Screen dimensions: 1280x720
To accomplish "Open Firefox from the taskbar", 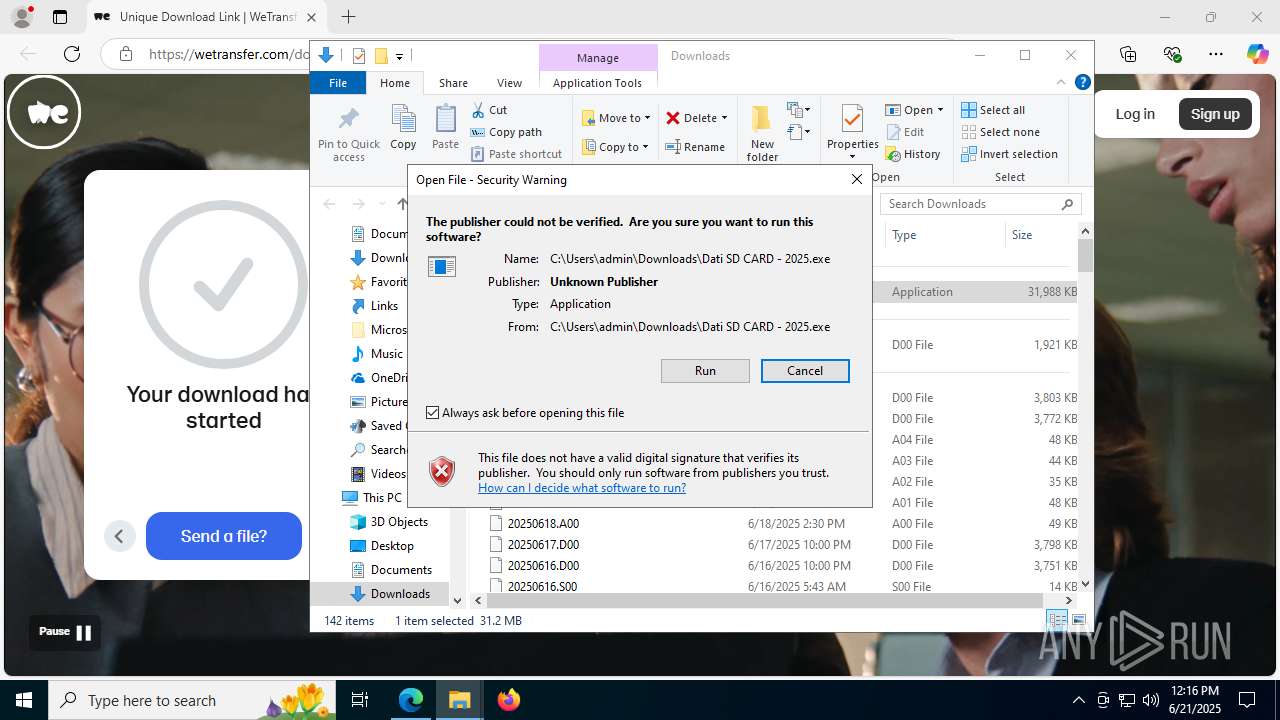I will tap(509, 700).
